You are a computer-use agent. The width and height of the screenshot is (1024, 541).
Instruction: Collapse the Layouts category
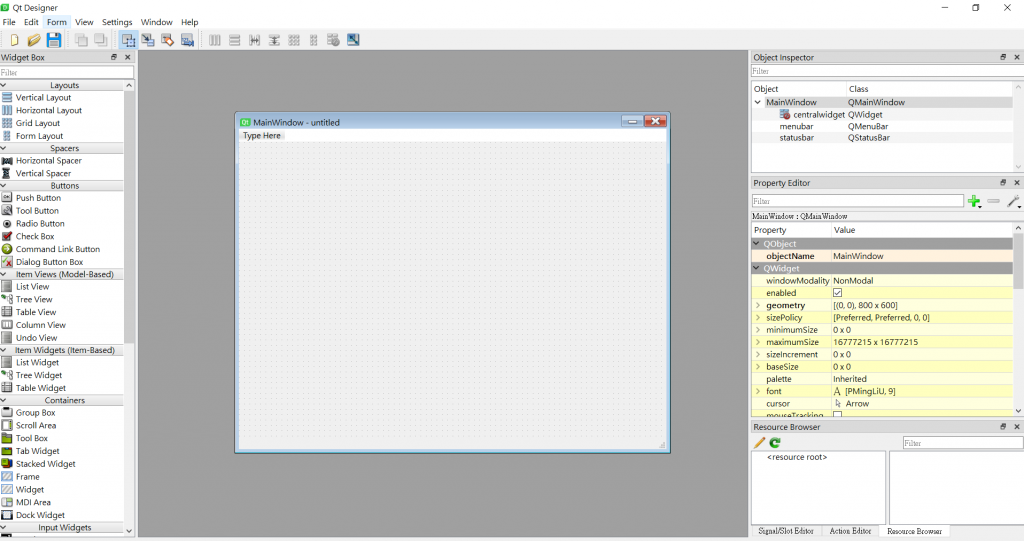click(x=3, y=85)
